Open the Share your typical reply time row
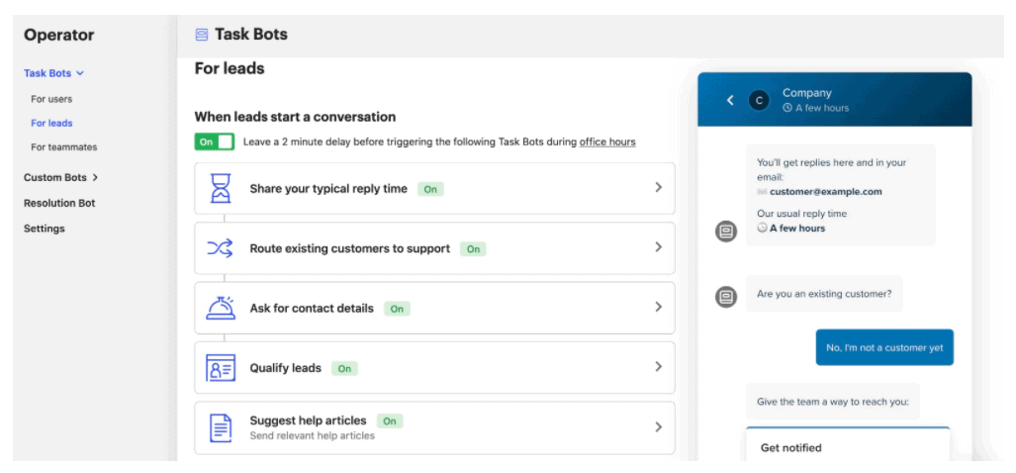This screenshot has height=473, width=1016. pyautogui.click(x=435, y=189)
